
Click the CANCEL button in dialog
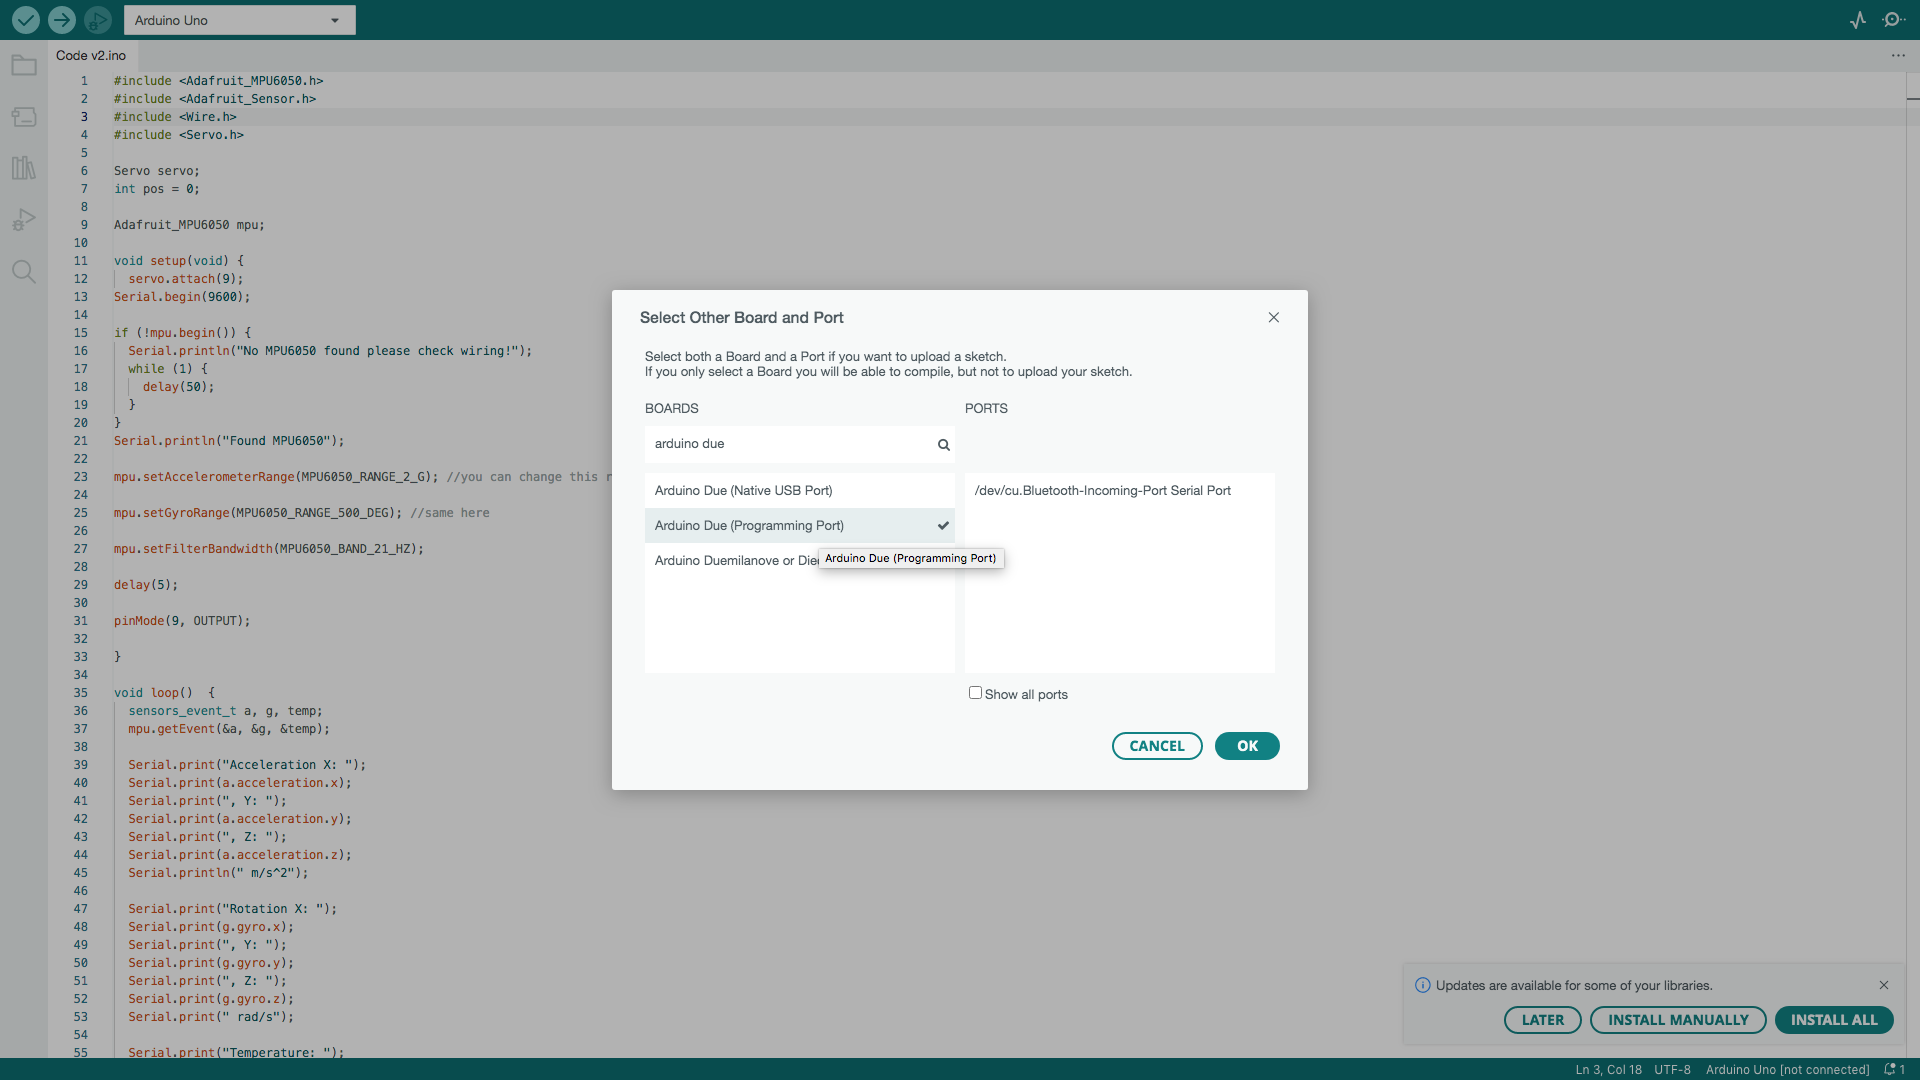pos(1156,745)
